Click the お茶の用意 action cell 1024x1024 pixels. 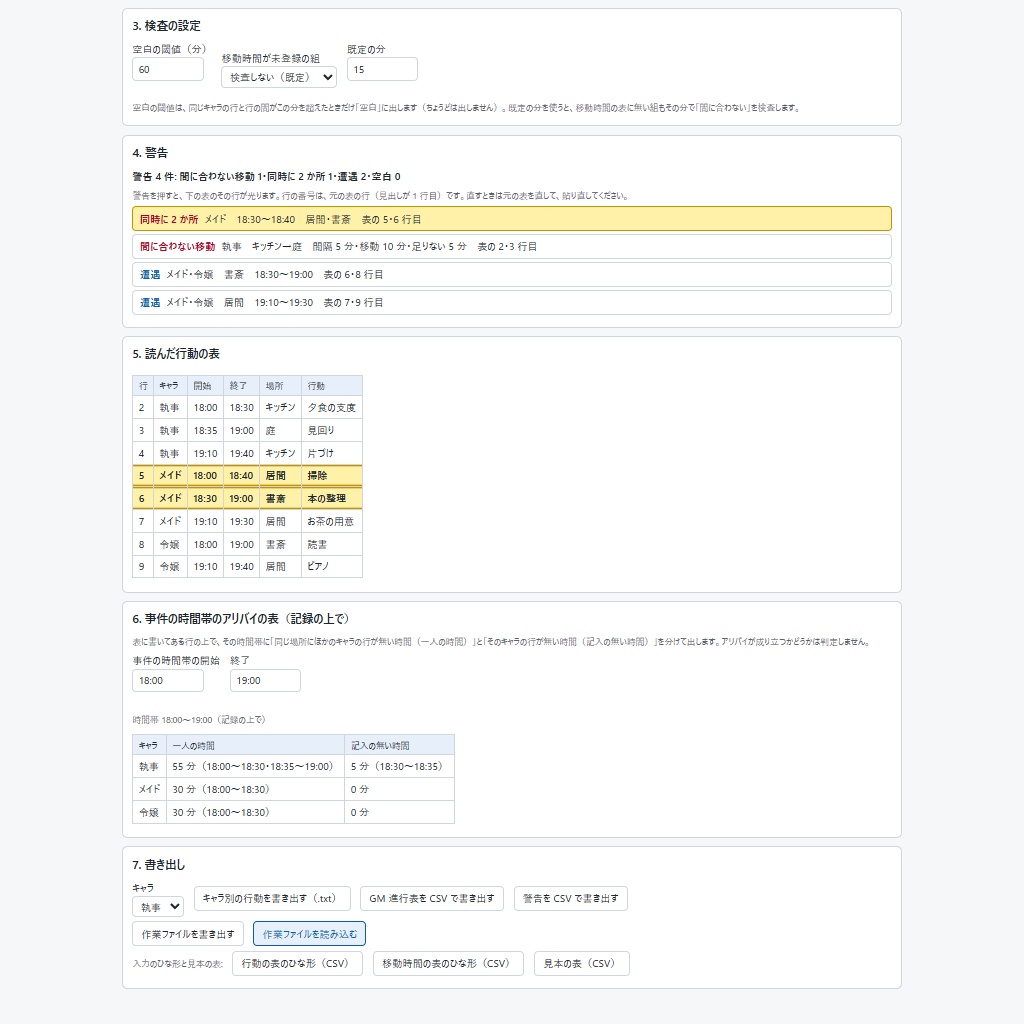[332, 521]
